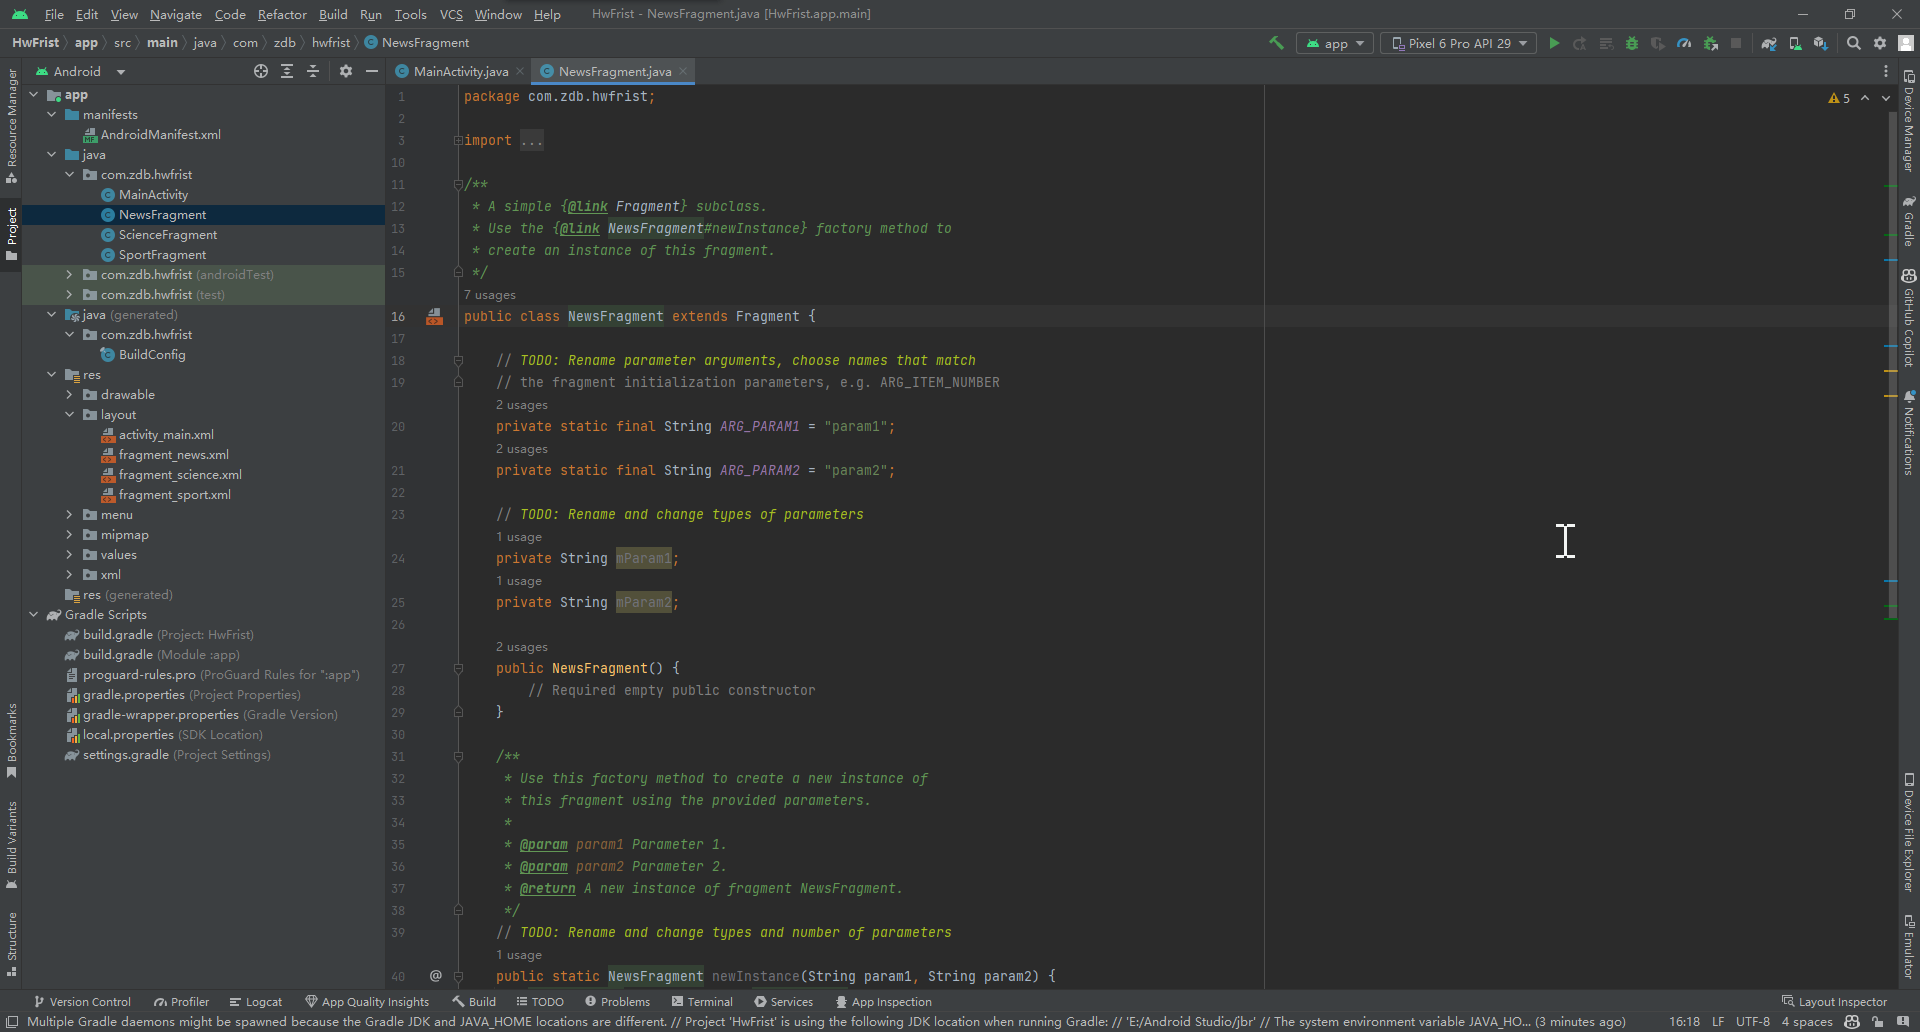Open the Android project view dropdown
The width and height of the screenshot is (1920, 1032).
(80, 71)
